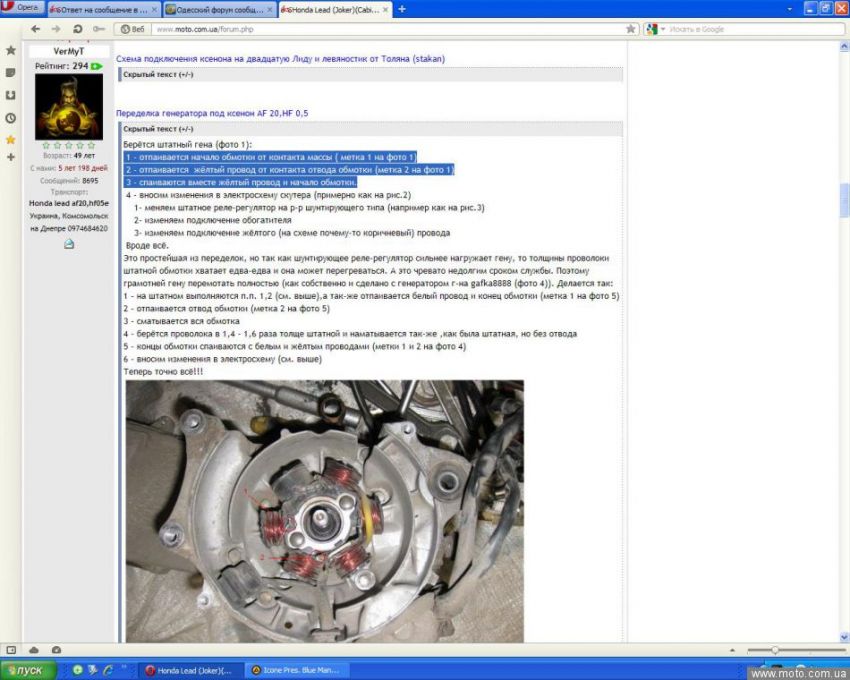Open the 'Схема подключения ксенона' link
Viewport: 850px width, 680px height.
[x=280, y=59]
